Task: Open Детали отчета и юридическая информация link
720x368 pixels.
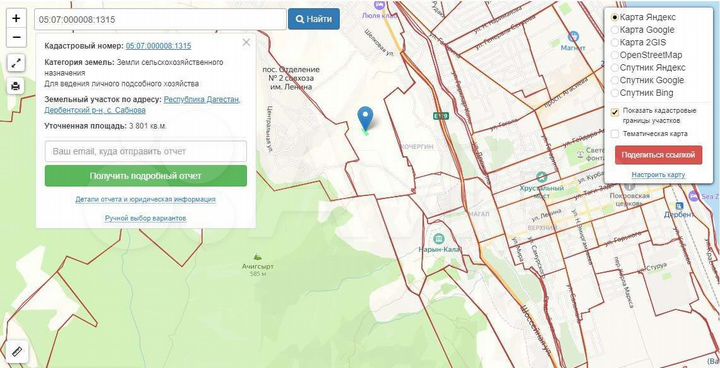Action: click(x=146, y=199)
